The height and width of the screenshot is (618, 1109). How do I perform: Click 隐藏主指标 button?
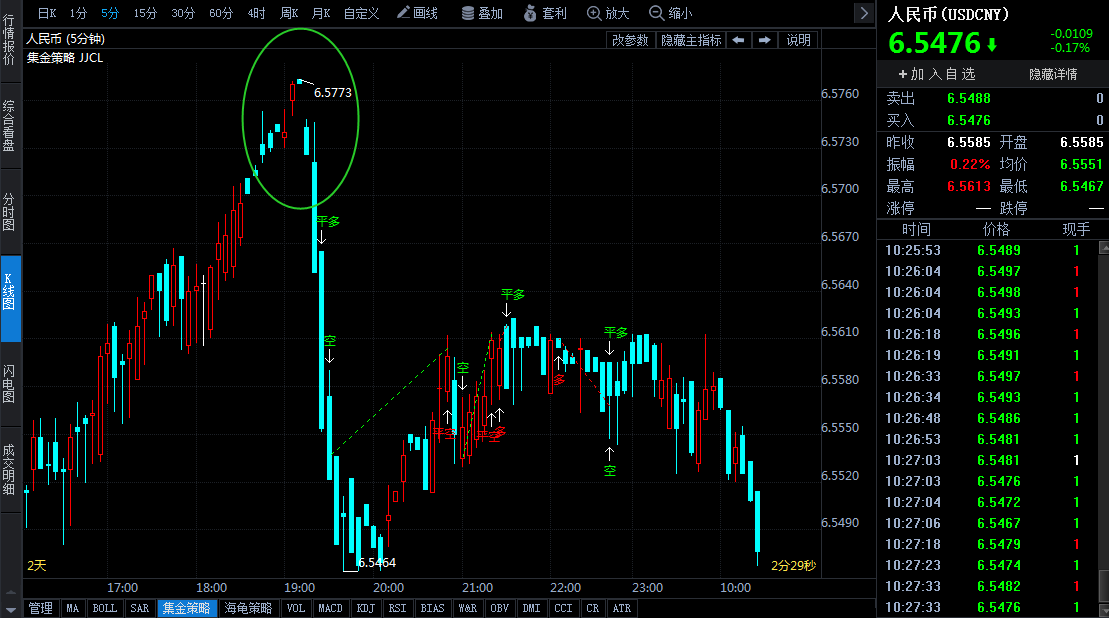tap(691, 40)
